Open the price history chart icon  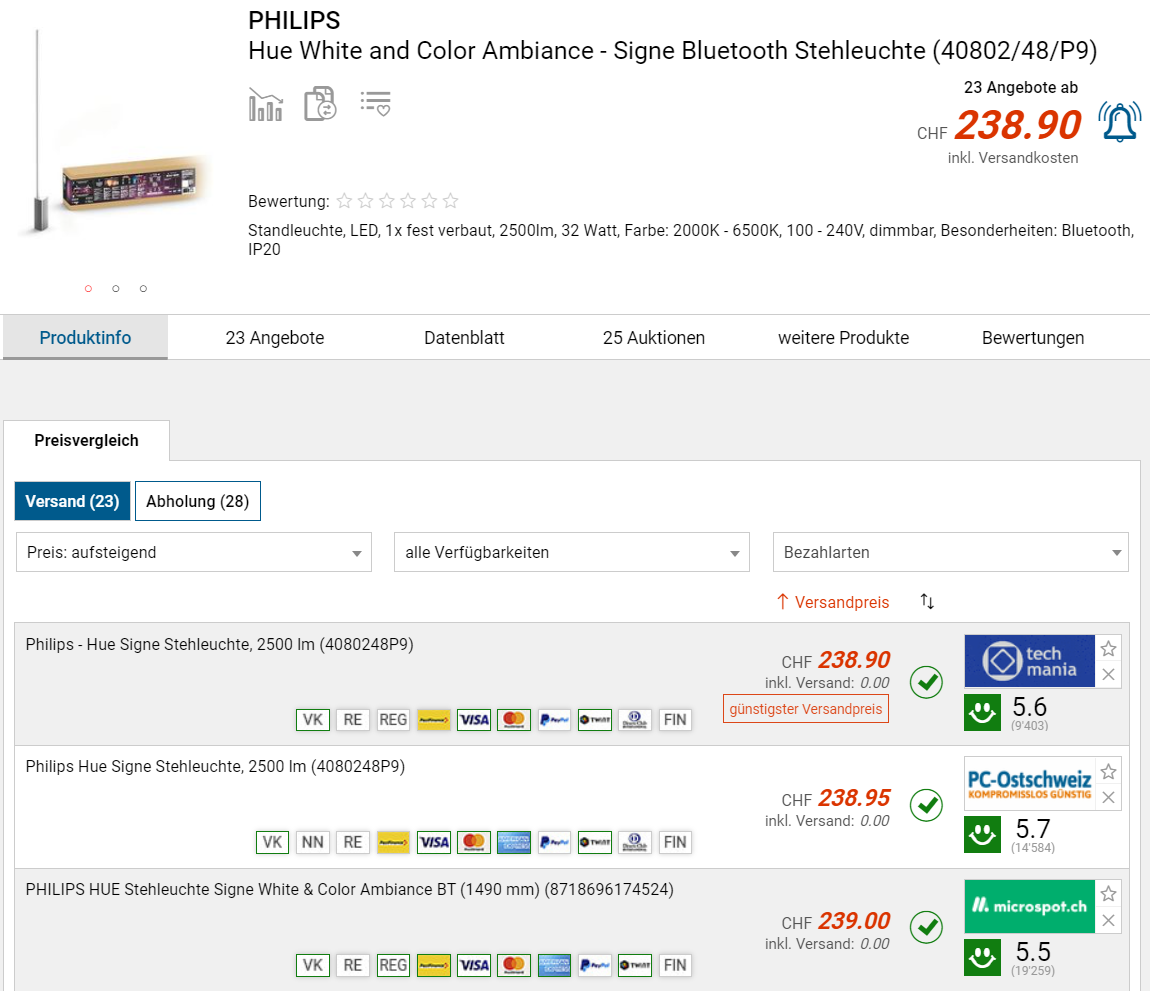265,104
